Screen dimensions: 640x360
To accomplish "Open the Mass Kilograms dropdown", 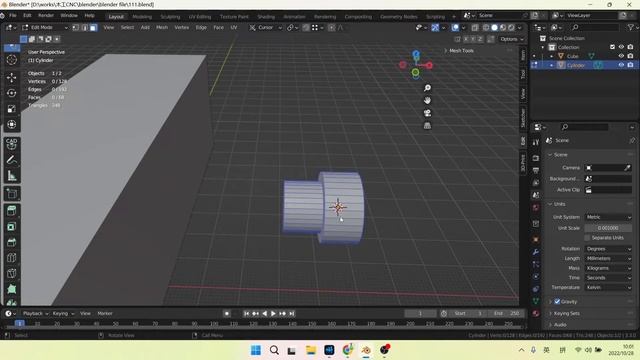I will tap(608, 268).
